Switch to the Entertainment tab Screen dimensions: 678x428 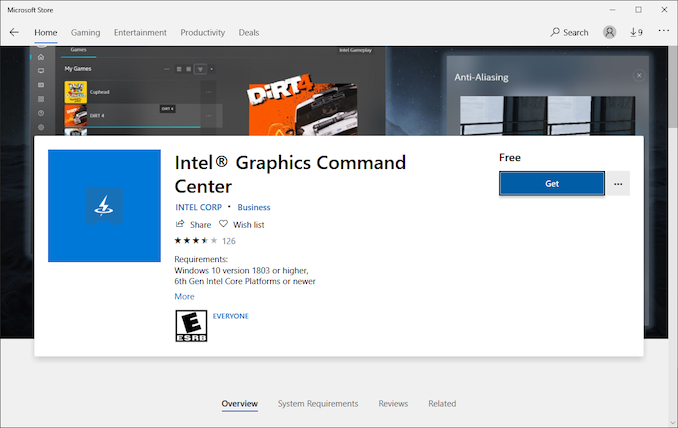coord(140,32)
